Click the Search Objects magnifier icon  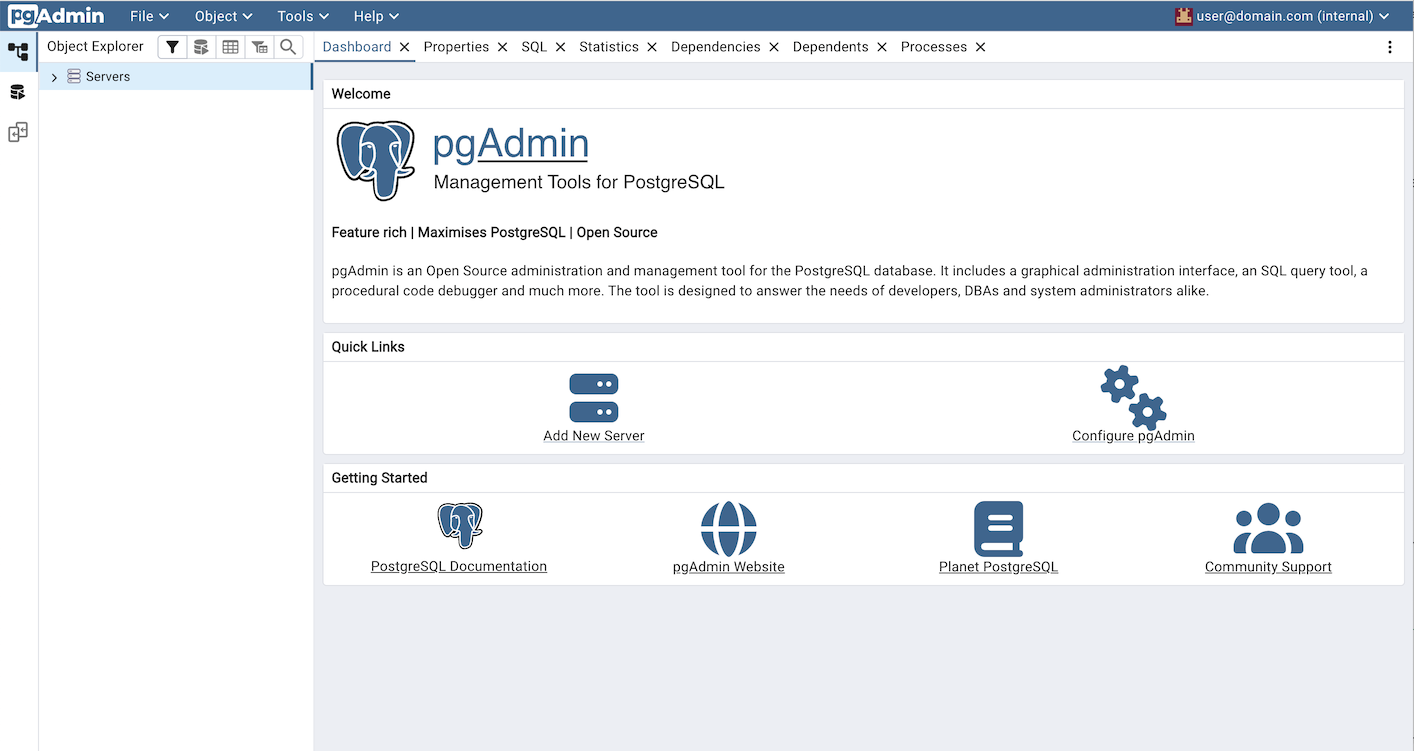pyautogui.click(x=288, y=47)
